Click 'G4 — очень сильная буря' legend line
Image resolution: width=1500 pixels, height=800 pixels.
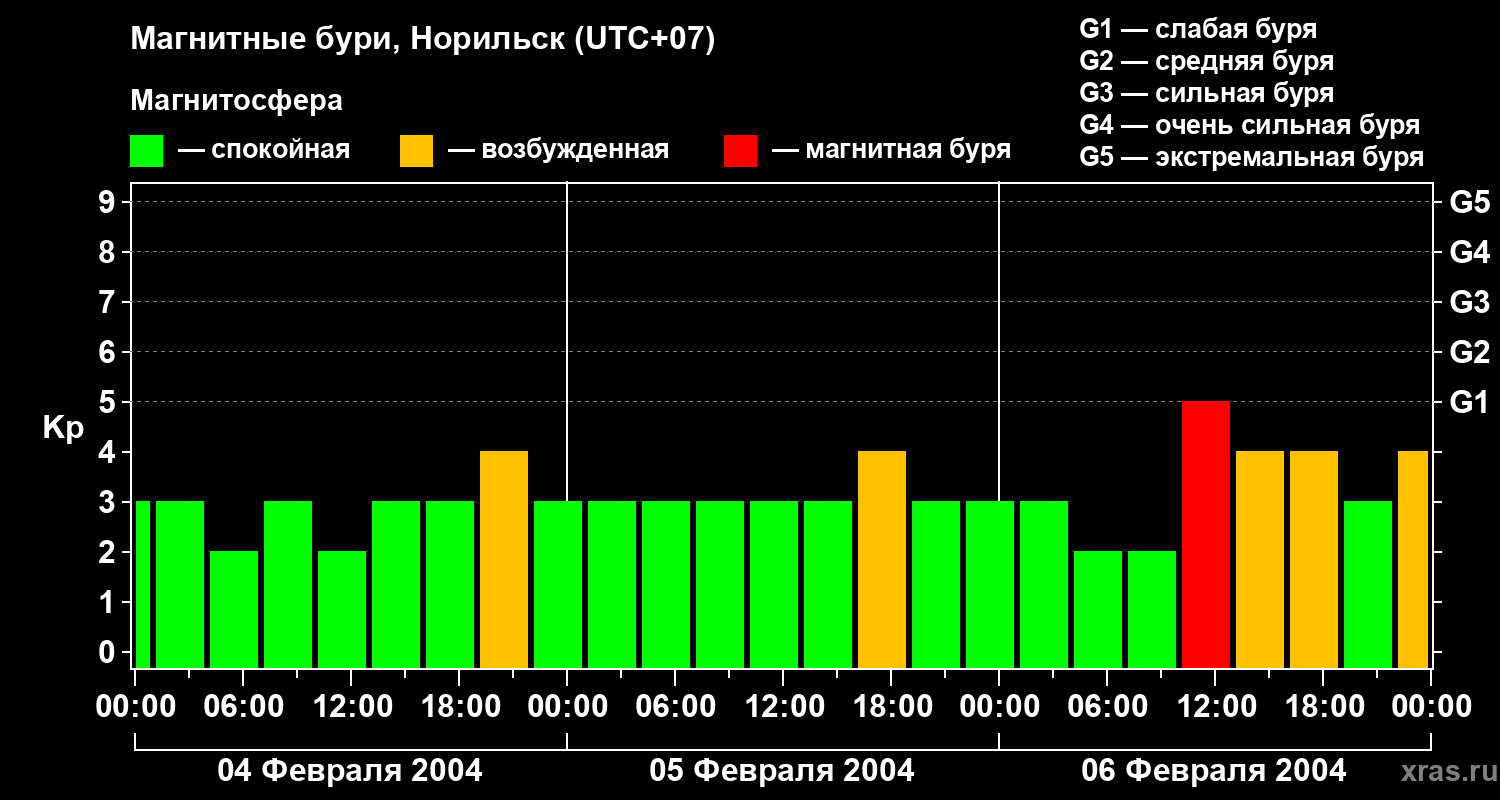click(1250, 125)
